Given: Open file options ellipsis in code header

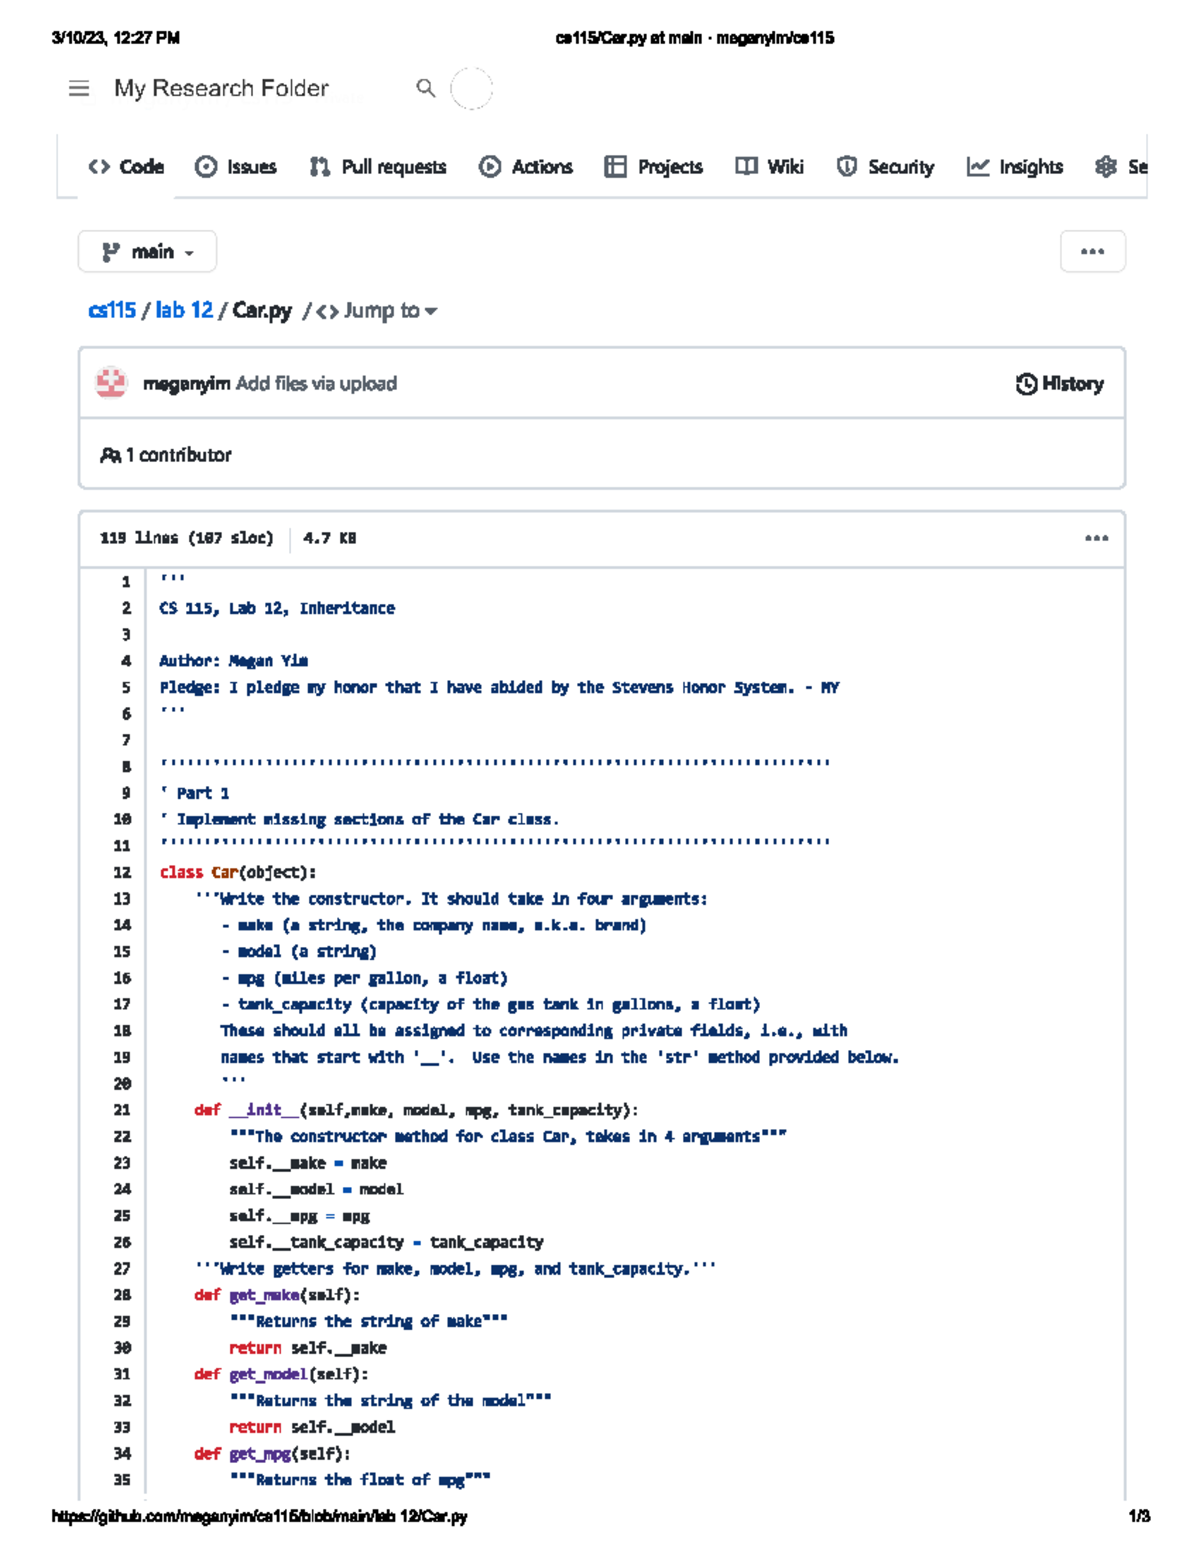Looking at the screenshot, I should [x=1096, y=538].
